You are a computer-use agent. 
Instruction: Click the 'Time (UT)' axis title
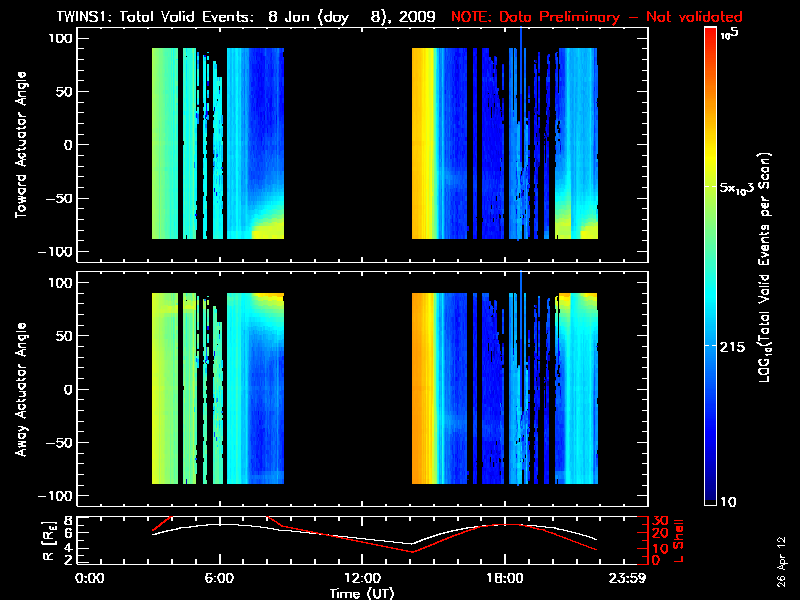[x=361, y=593]
